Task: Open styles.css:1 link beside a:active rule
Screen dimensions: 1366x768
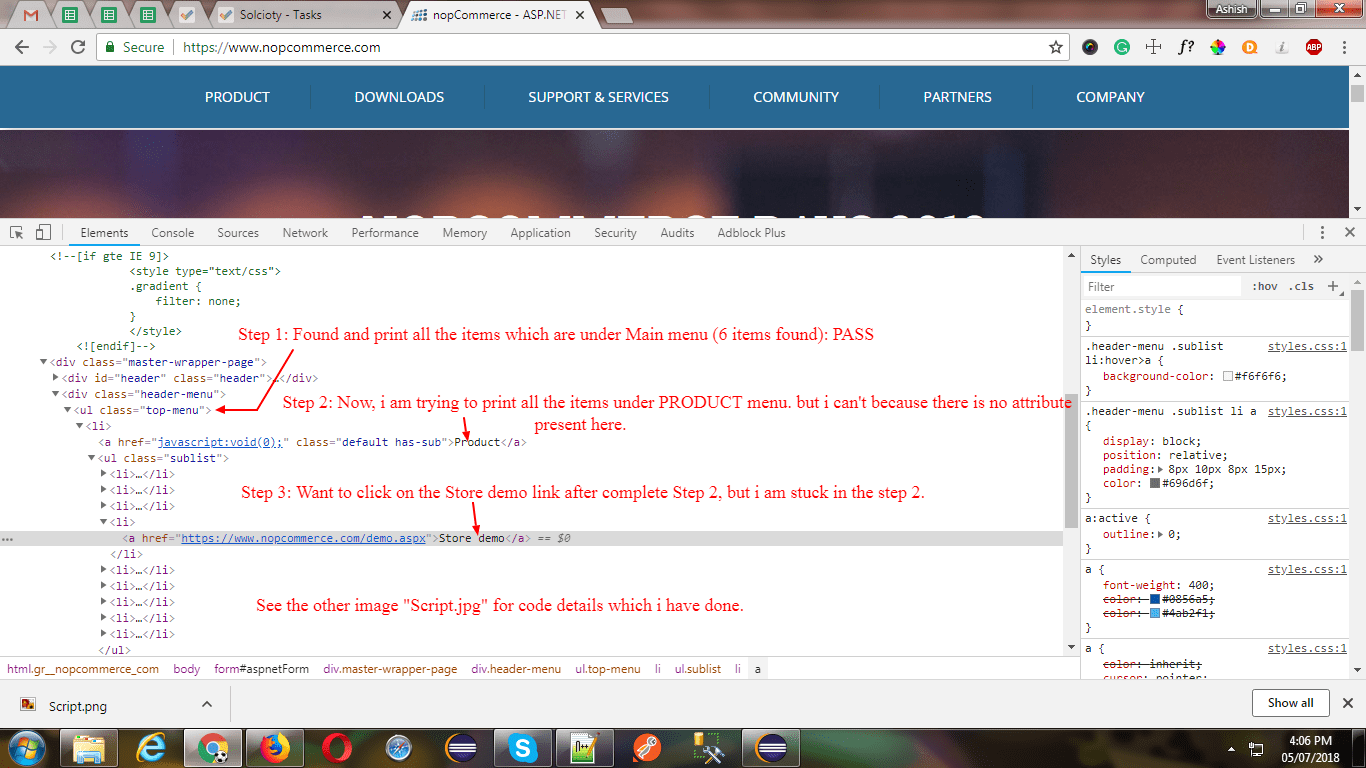Action: pos(1307,518)
